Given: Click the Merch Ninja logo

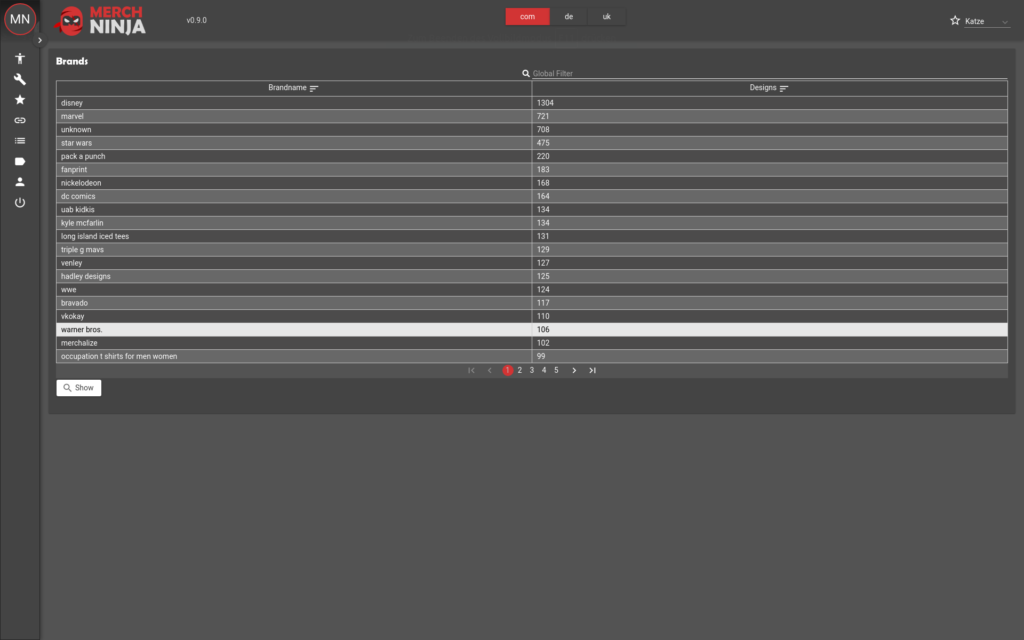Looking at the screenshot, I should [x=100, y=21].
